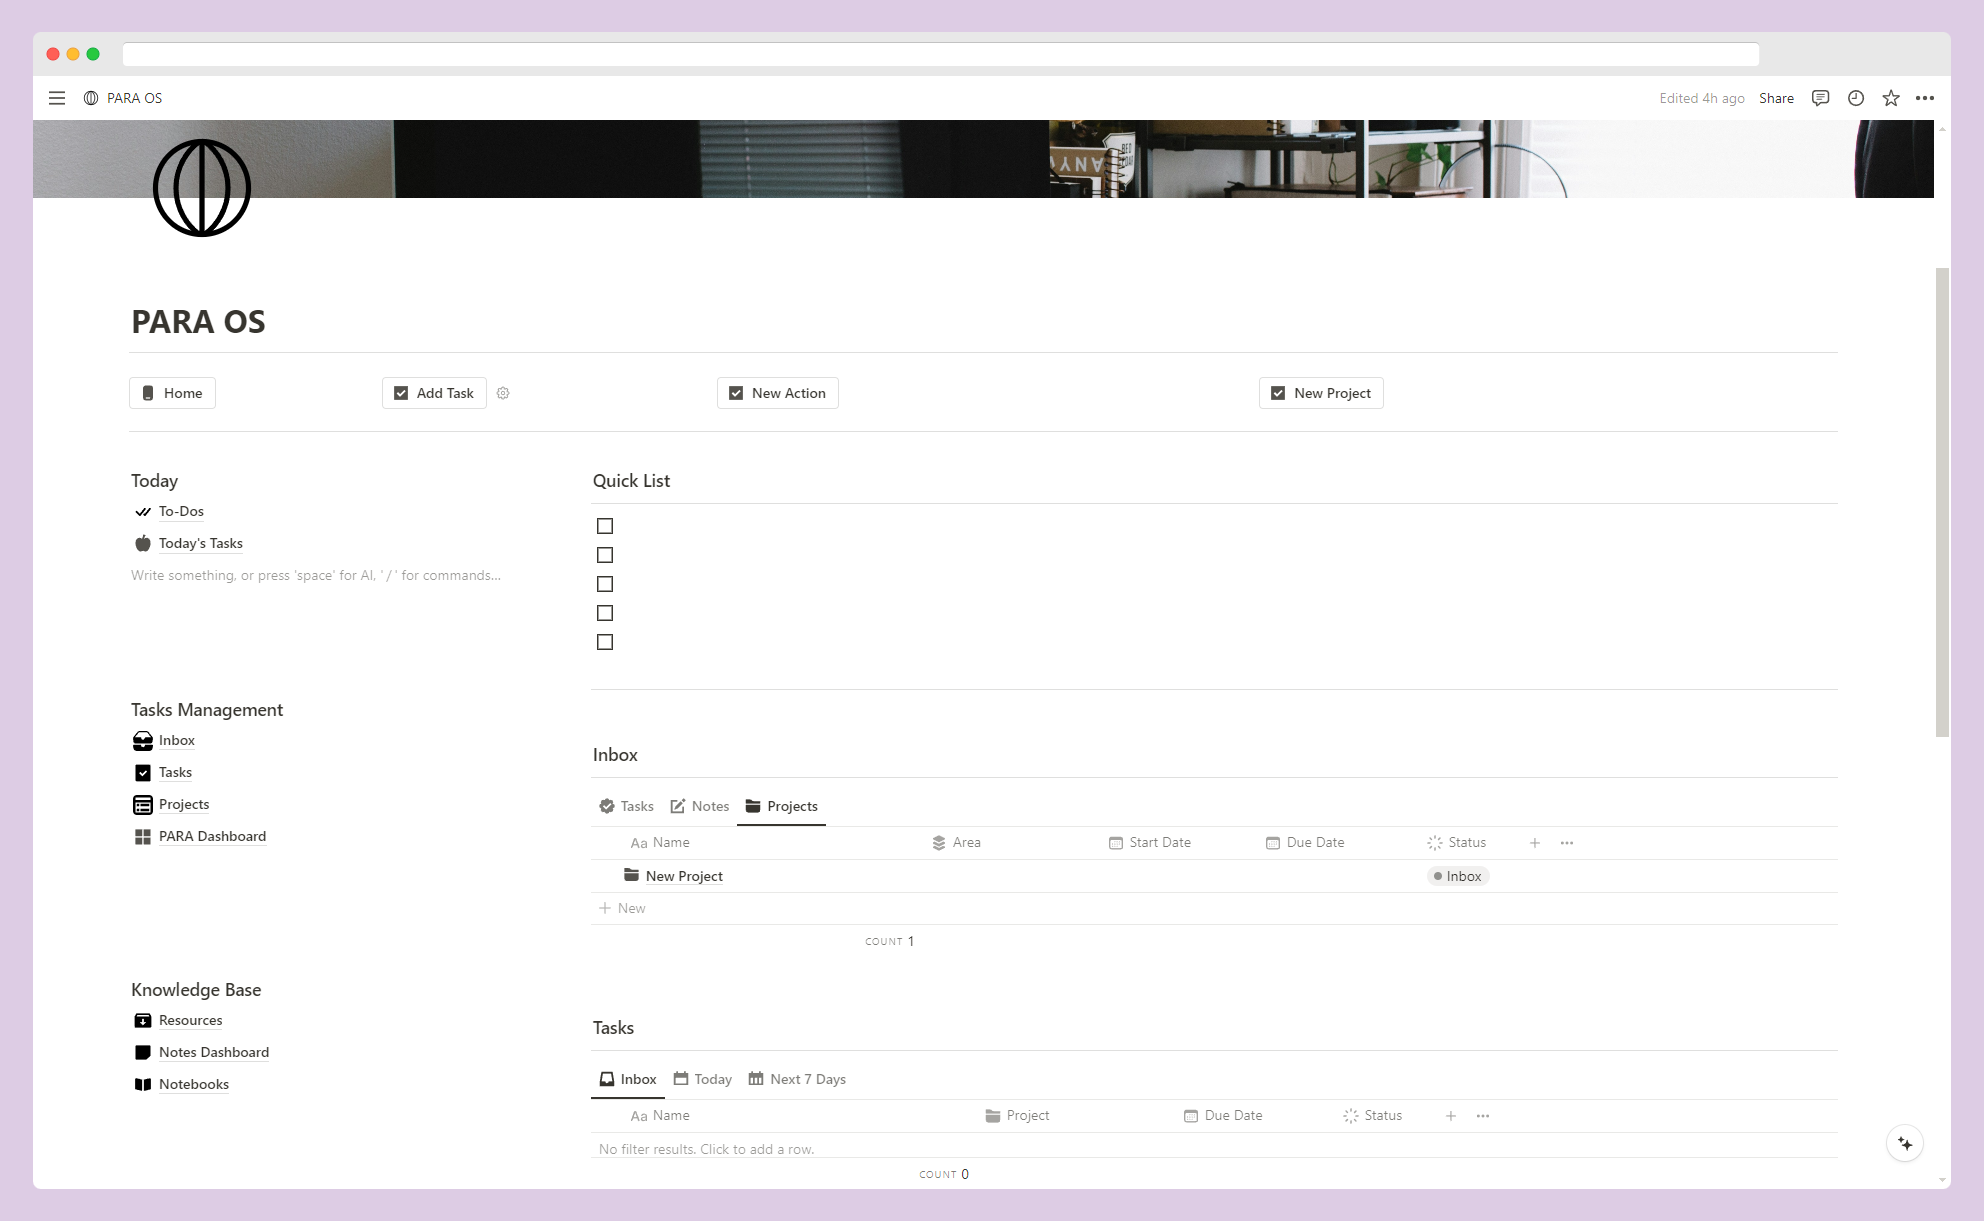Screen dimensions: 1984x1221
Task: Open settings gear next to Add Task
Action: [x=503, y=393]
